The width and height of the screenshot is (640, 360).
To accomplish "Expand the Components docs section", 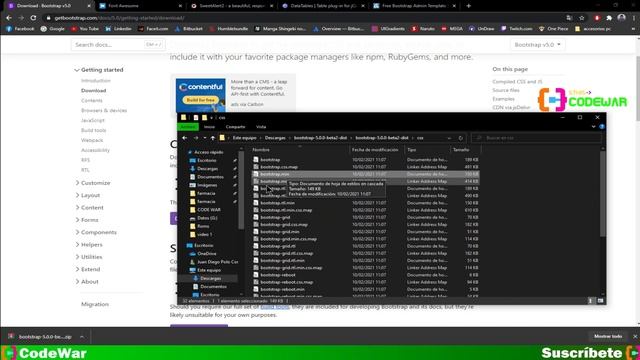I will 96,232.
